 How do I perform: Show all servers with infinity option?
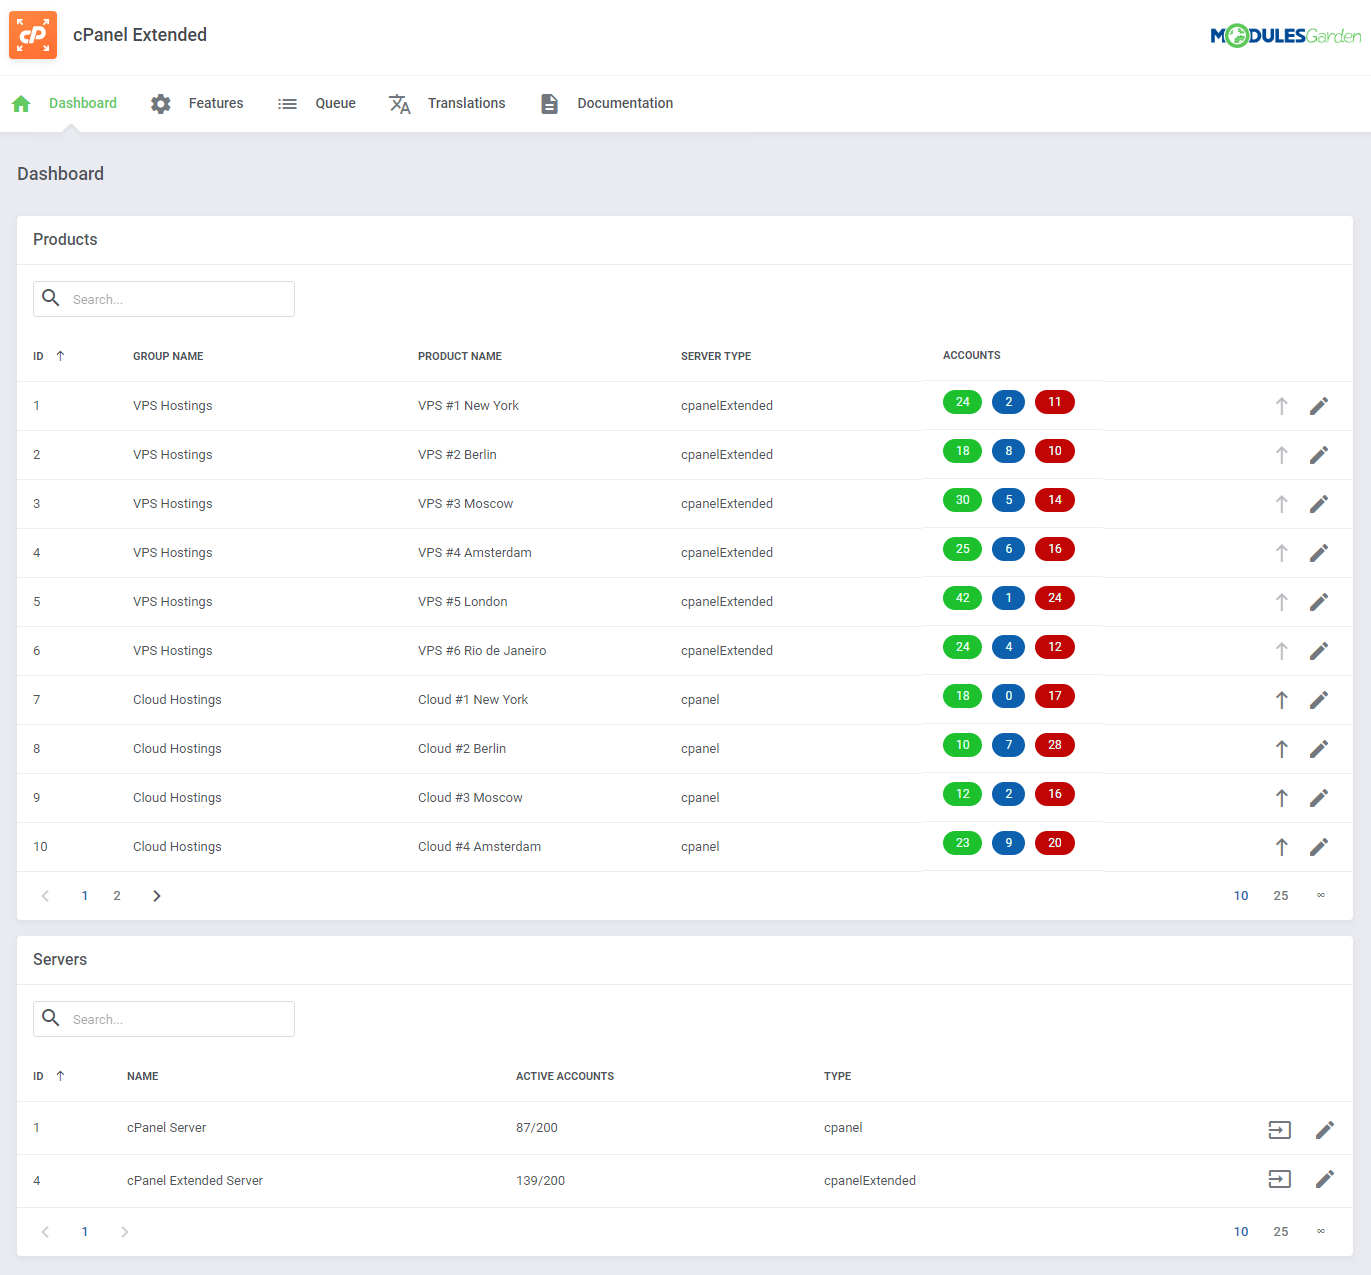[1321, 1231]
